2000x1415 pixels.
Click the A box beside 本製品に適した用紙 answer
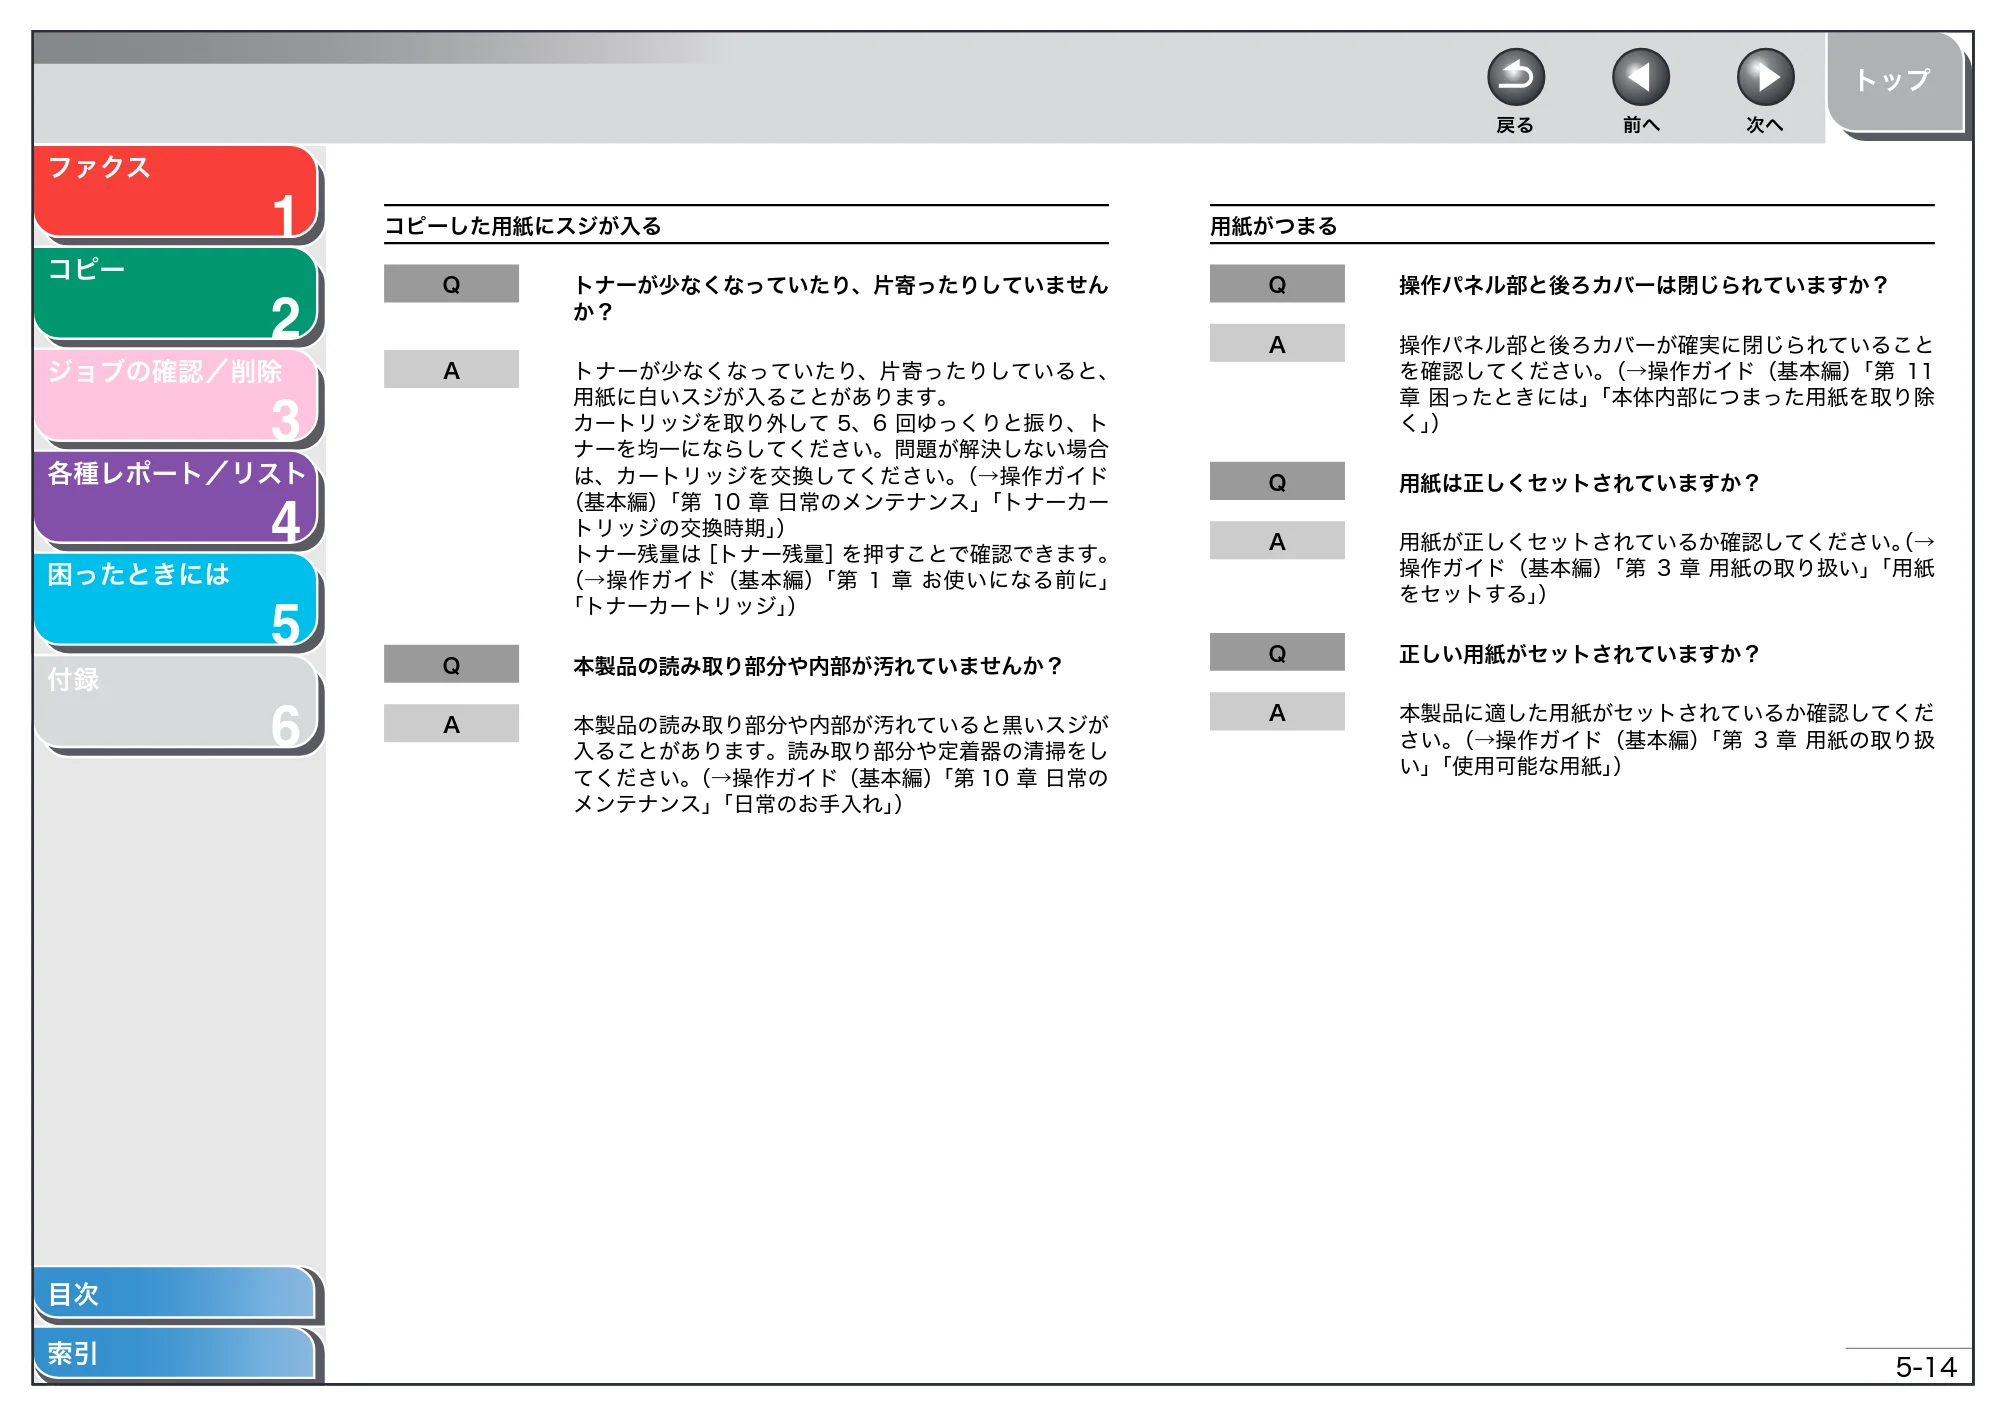[x=1277, y=712]
